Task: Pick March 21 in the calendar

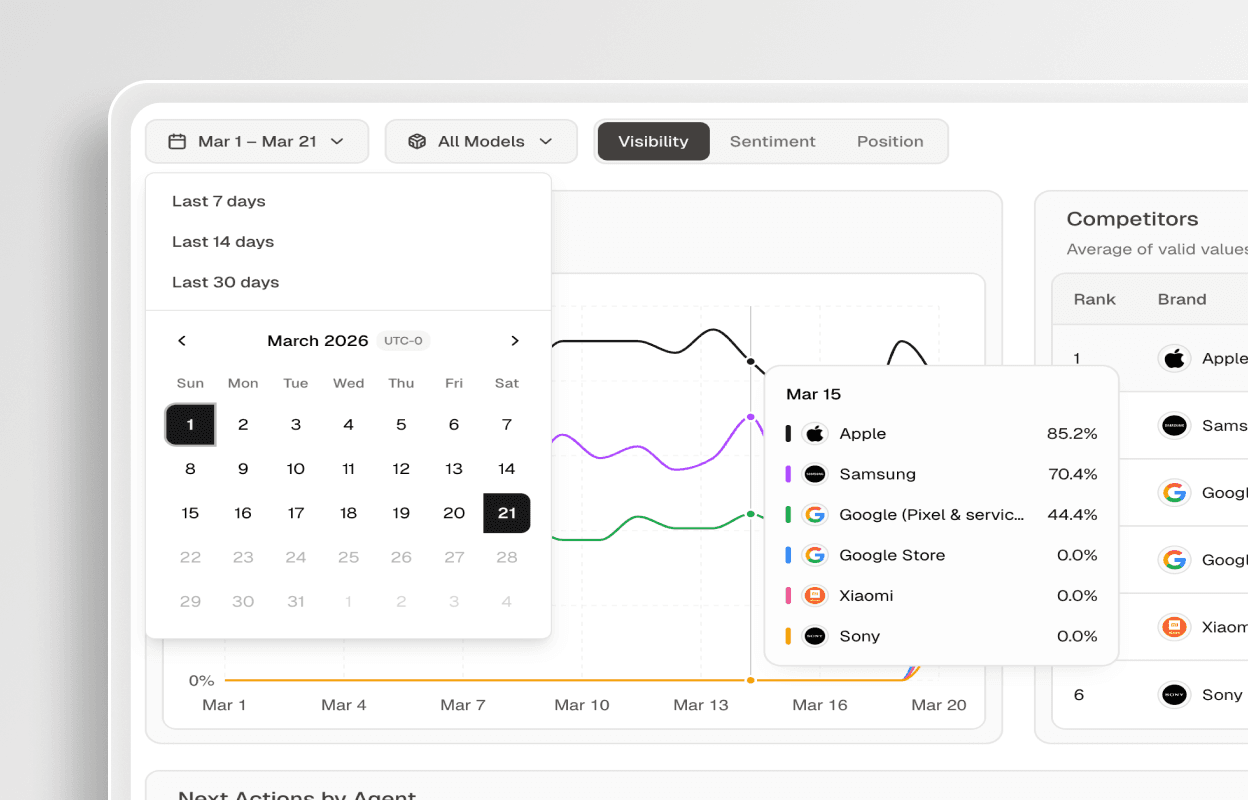Action: [507, 513]
